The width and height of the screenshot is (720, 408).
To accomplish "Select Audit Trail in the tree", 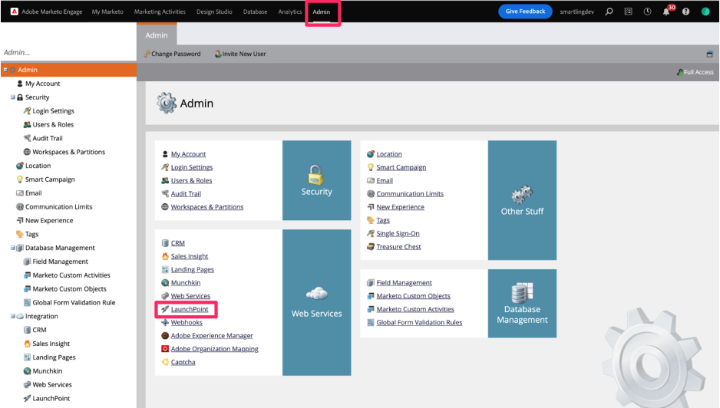I will [x=47, y=138].
